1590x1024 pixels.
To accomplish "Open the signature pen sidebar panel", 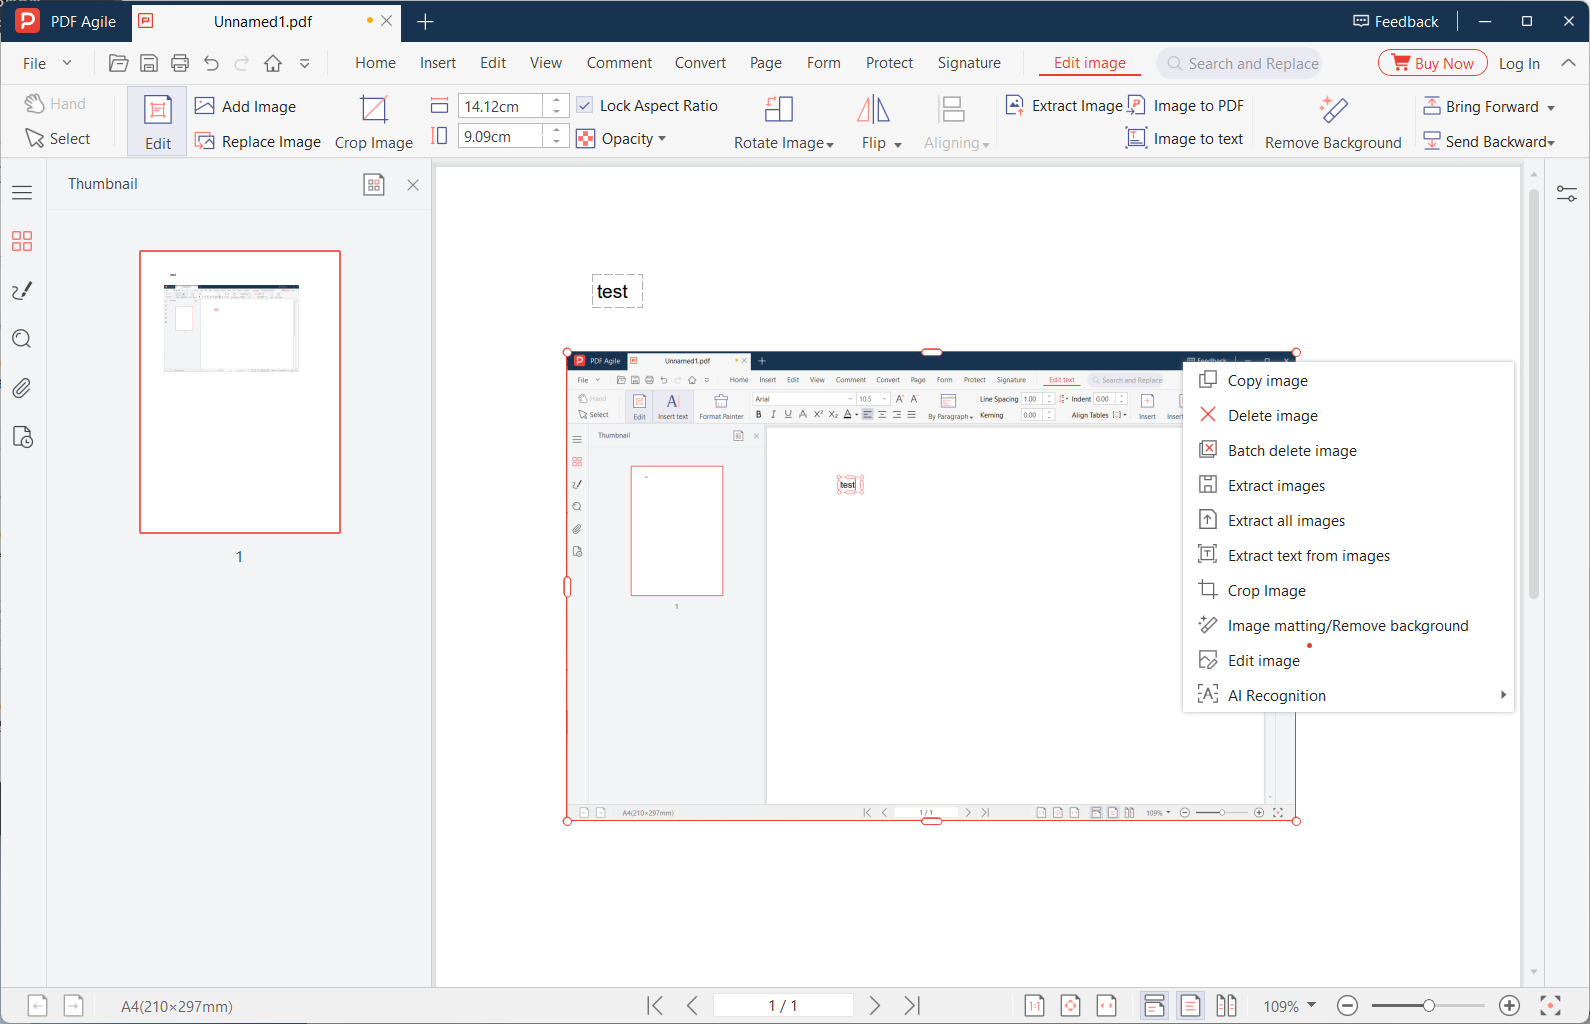I will click(22, 290).
